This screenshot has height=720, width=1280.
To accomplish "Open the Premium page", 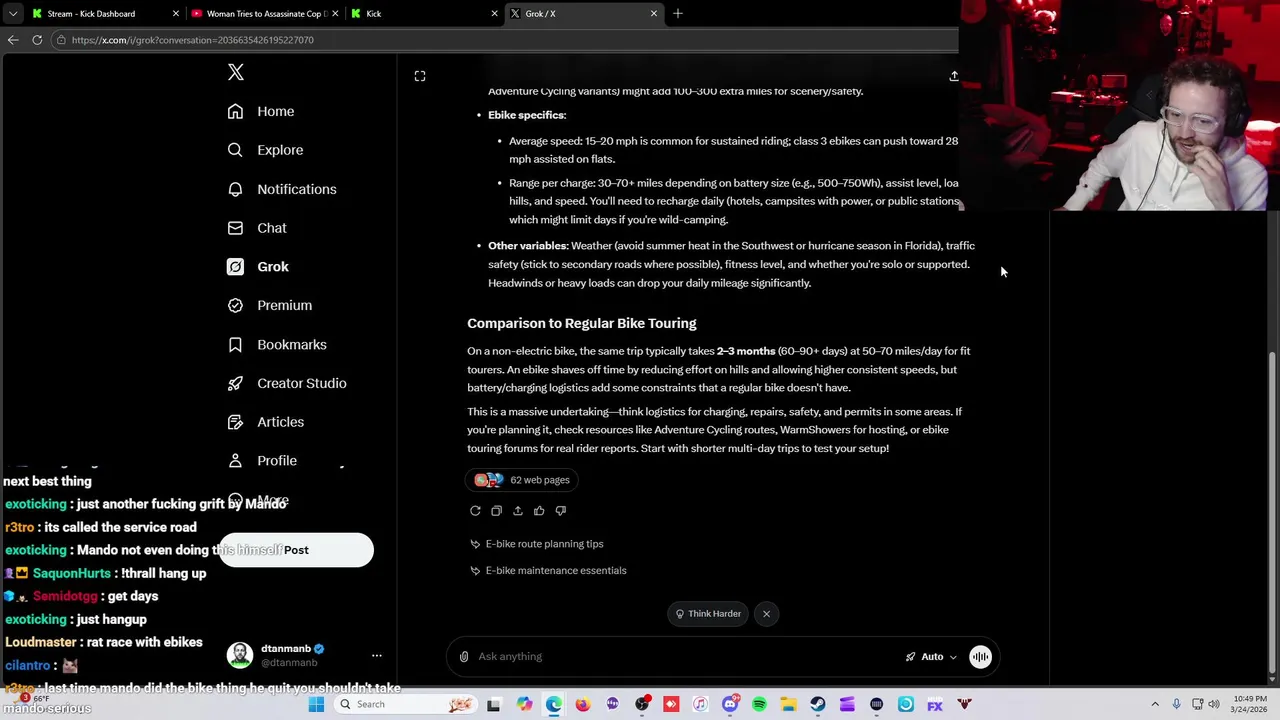I will pyautogui.click(x=270, y=305).
